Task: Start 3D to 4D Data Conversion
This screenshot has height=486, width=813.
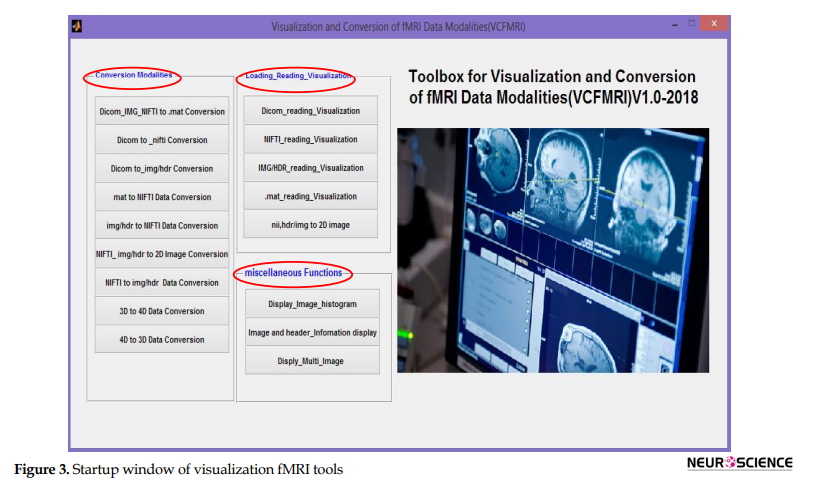Action: tap(162, 311)
